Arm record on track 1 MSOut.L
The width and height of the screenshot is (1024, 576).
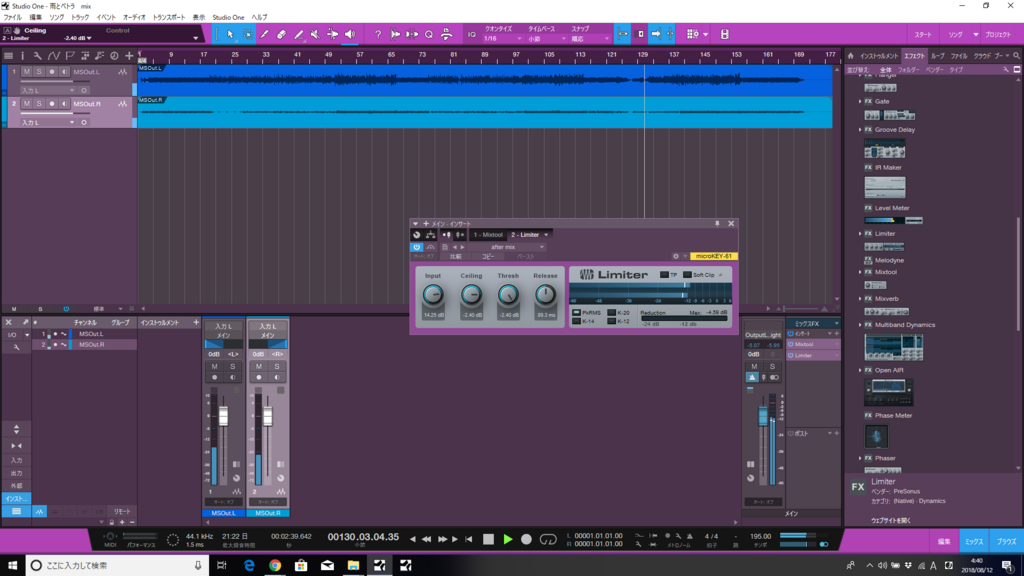tap(52, 72)
